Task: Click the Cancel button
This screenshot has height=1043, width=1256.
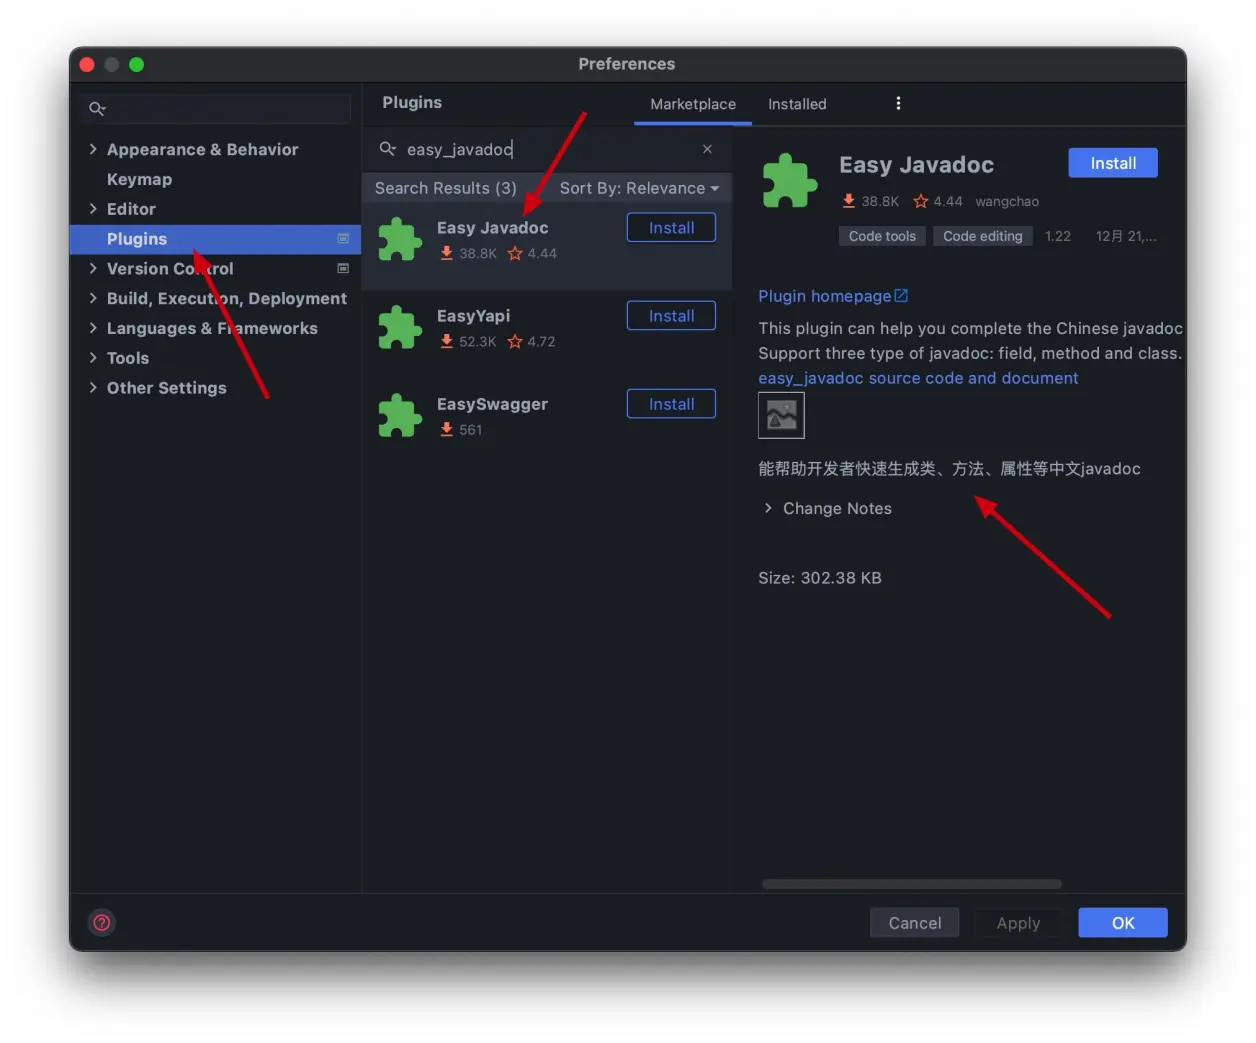Action: [x=914, y=923]
